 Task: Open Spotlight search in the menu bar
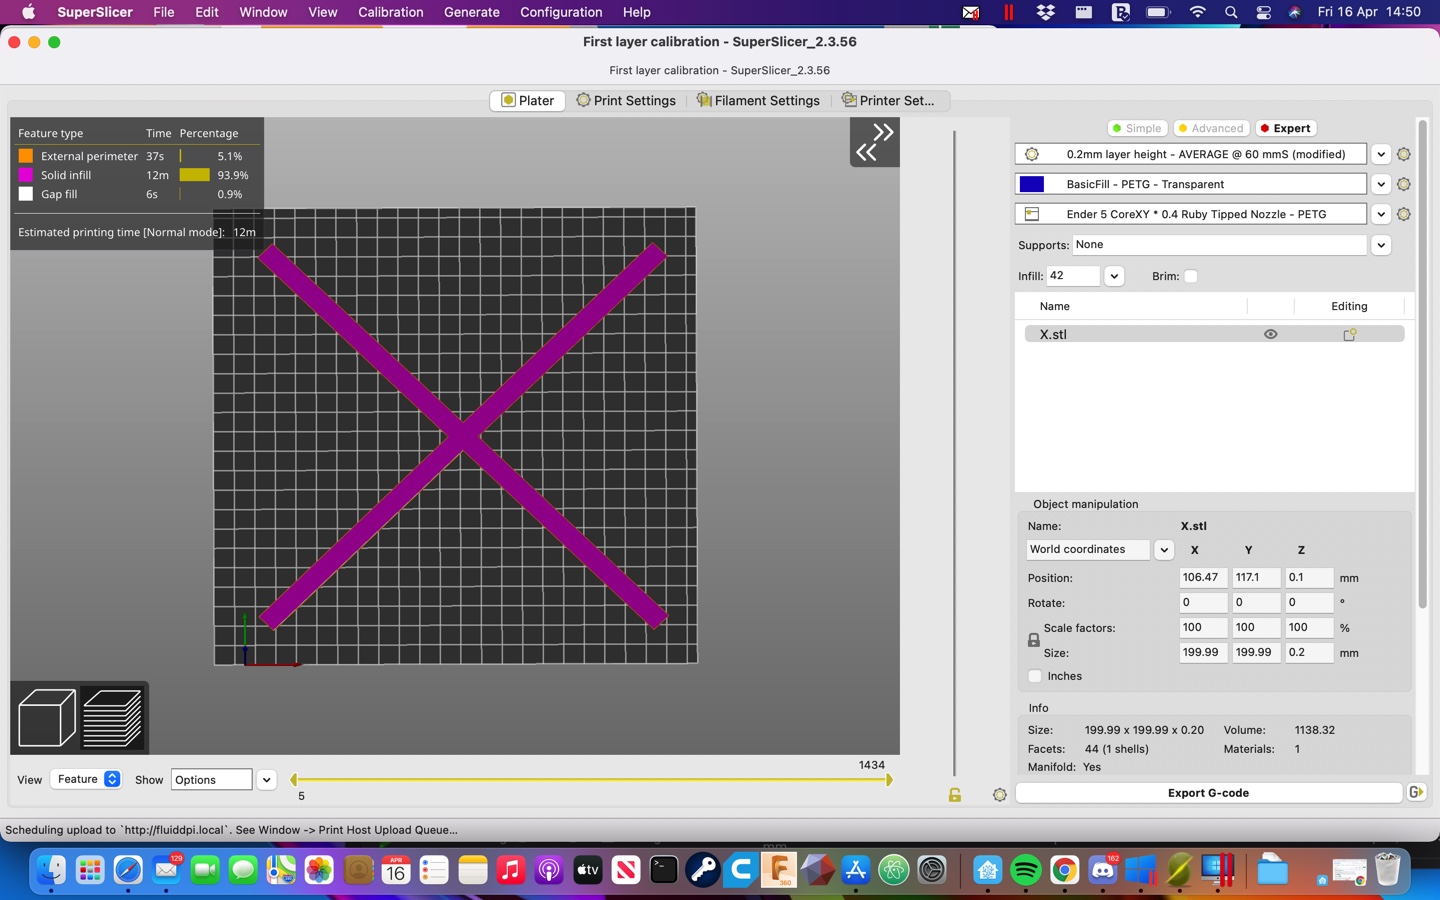1230,12
